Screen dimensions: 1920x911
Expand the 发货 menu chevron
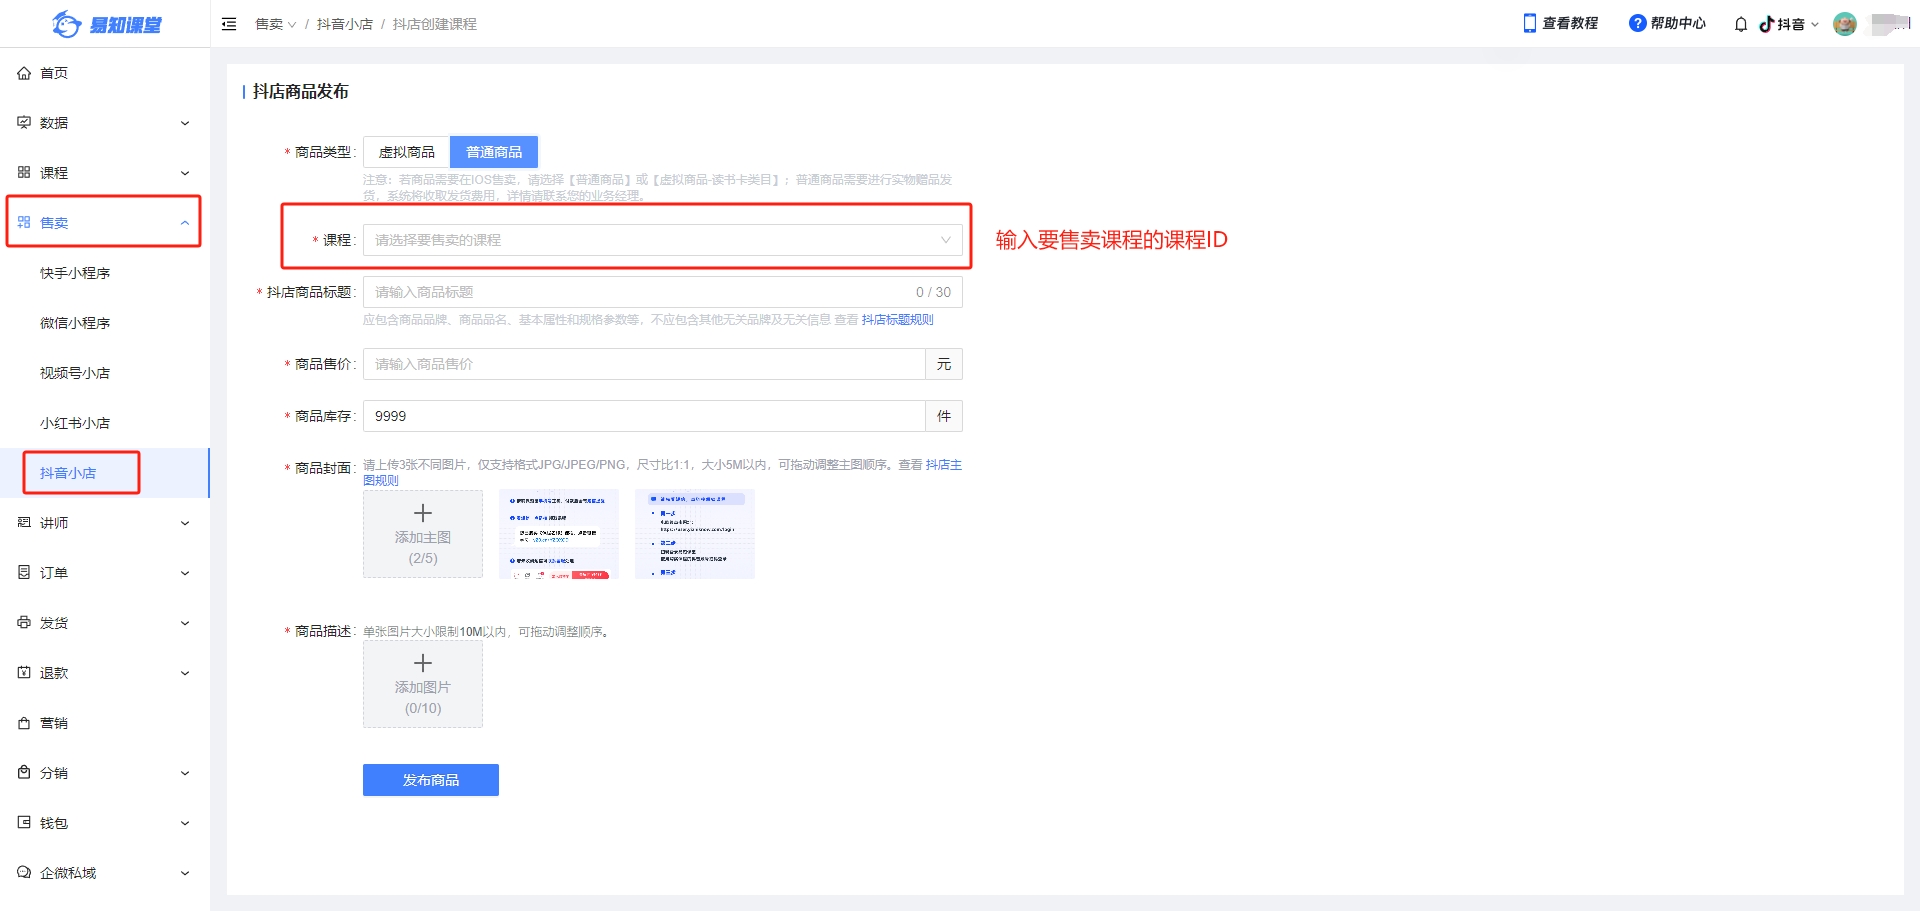(185, 623)
